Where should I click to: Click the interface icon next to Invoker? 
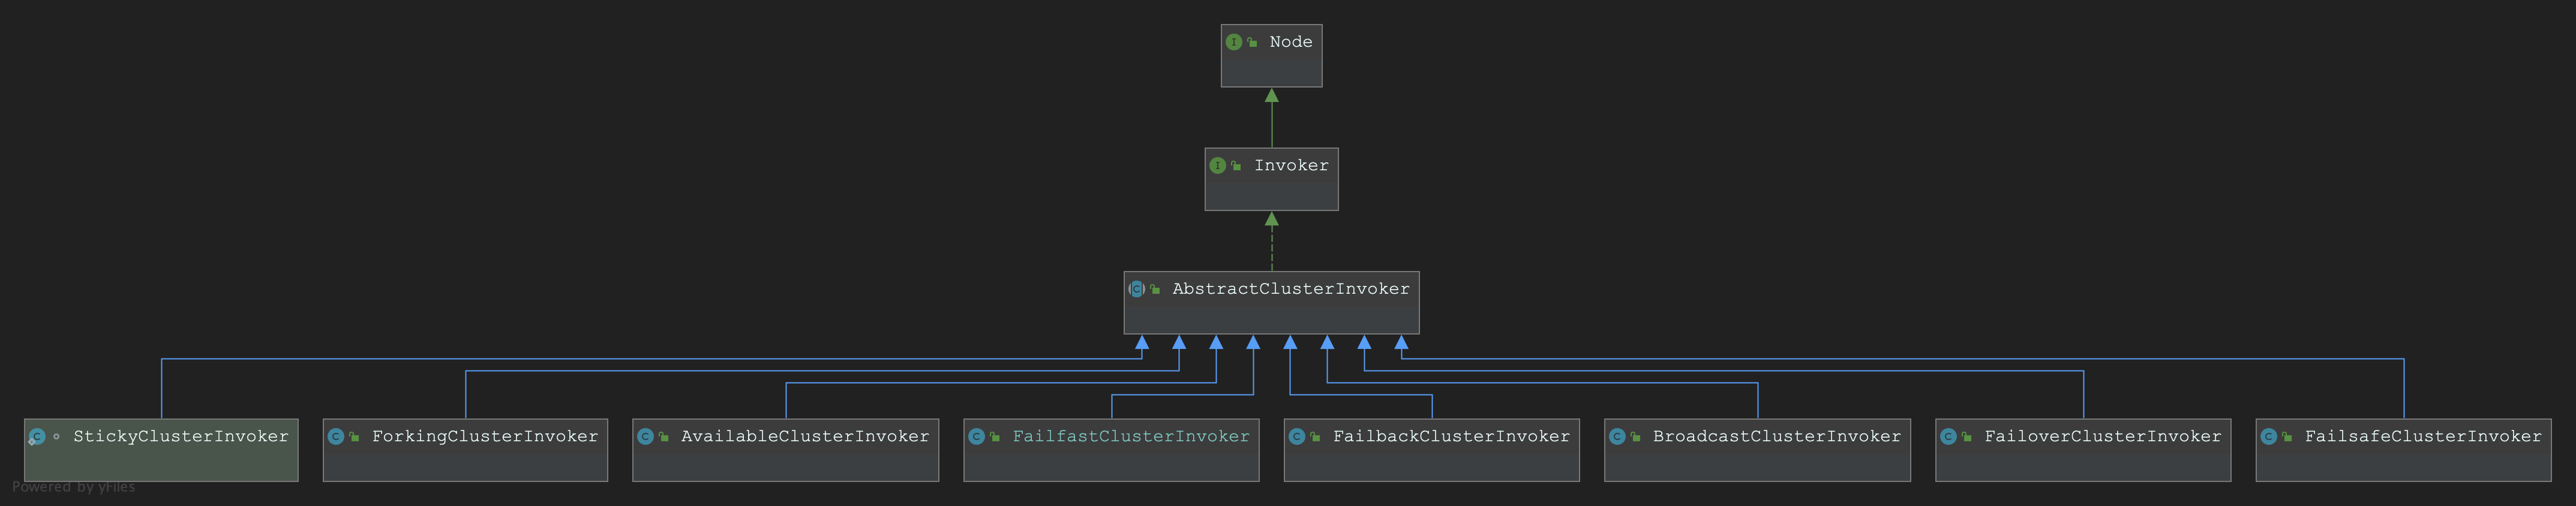coord(1218,166)
